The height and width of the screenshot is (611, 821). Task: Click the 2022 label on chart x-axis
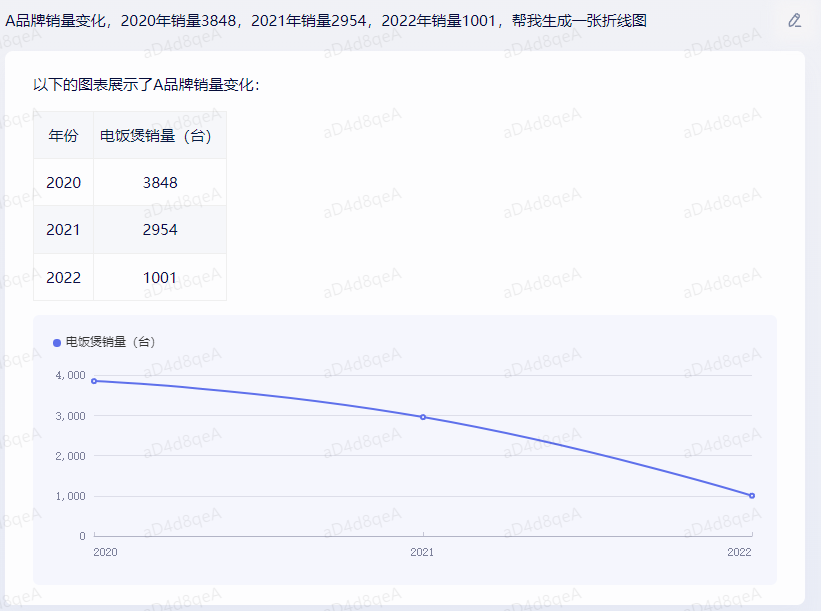click(739, 552)
